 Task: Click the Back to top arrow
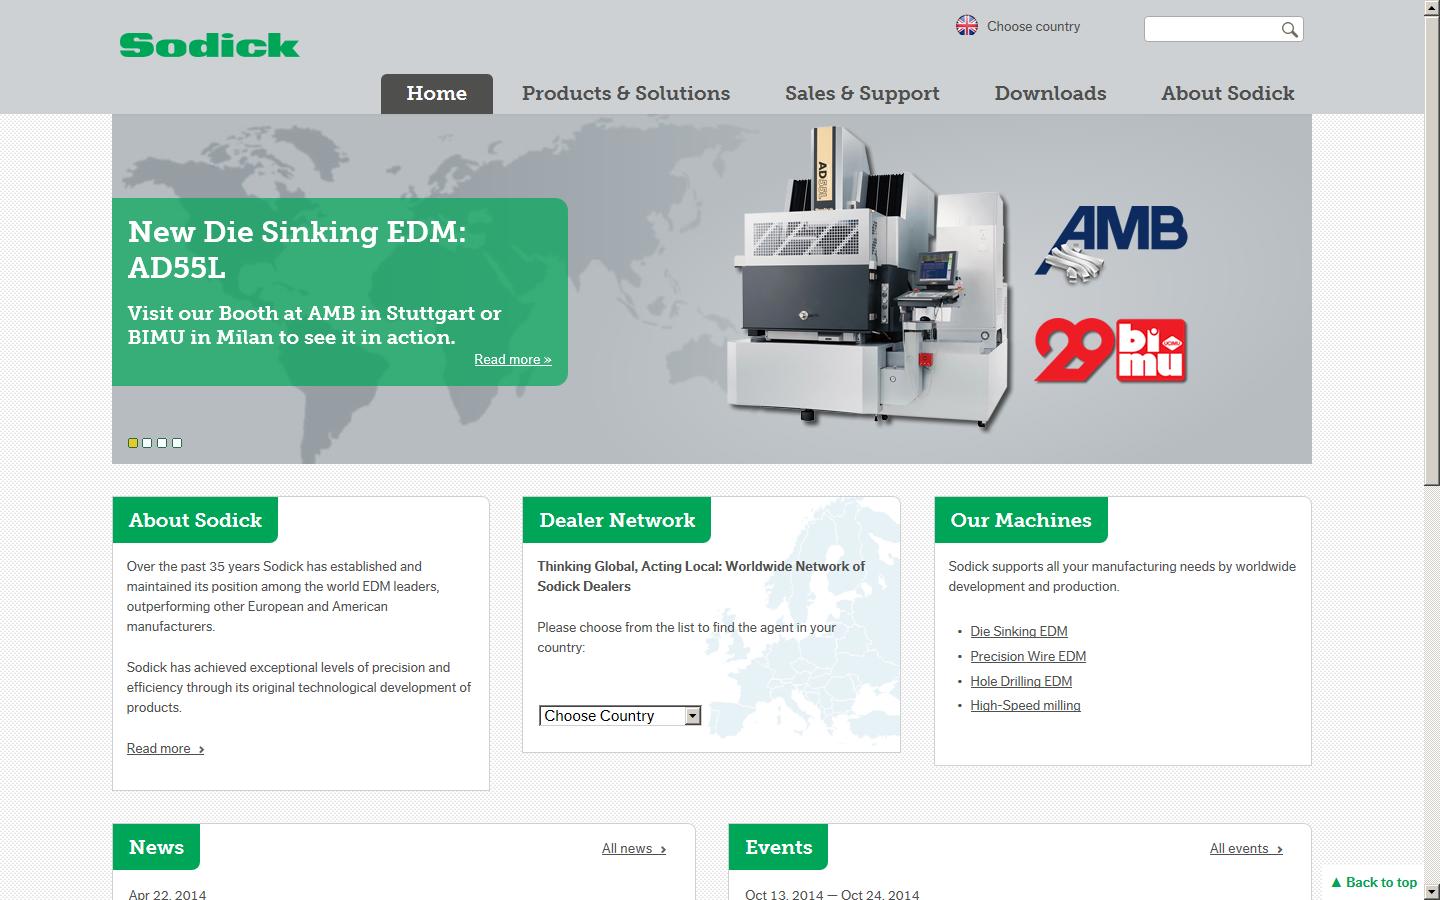point(1373,882)
